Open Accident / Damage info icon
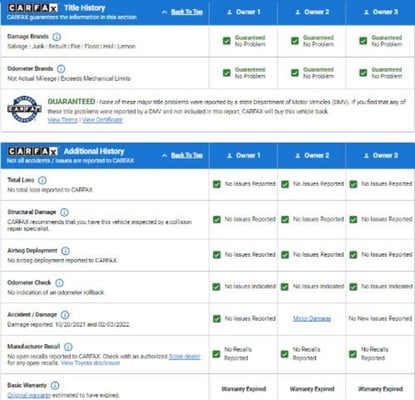The image size is (415, 400). [x=65, y=315]
